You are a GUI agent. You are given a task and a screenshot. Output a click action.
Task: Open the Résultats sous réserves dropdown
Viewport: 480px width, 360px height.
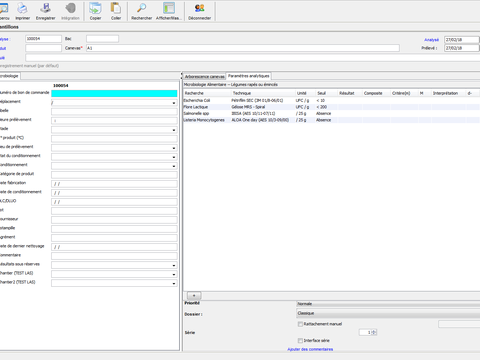point(174,265)
